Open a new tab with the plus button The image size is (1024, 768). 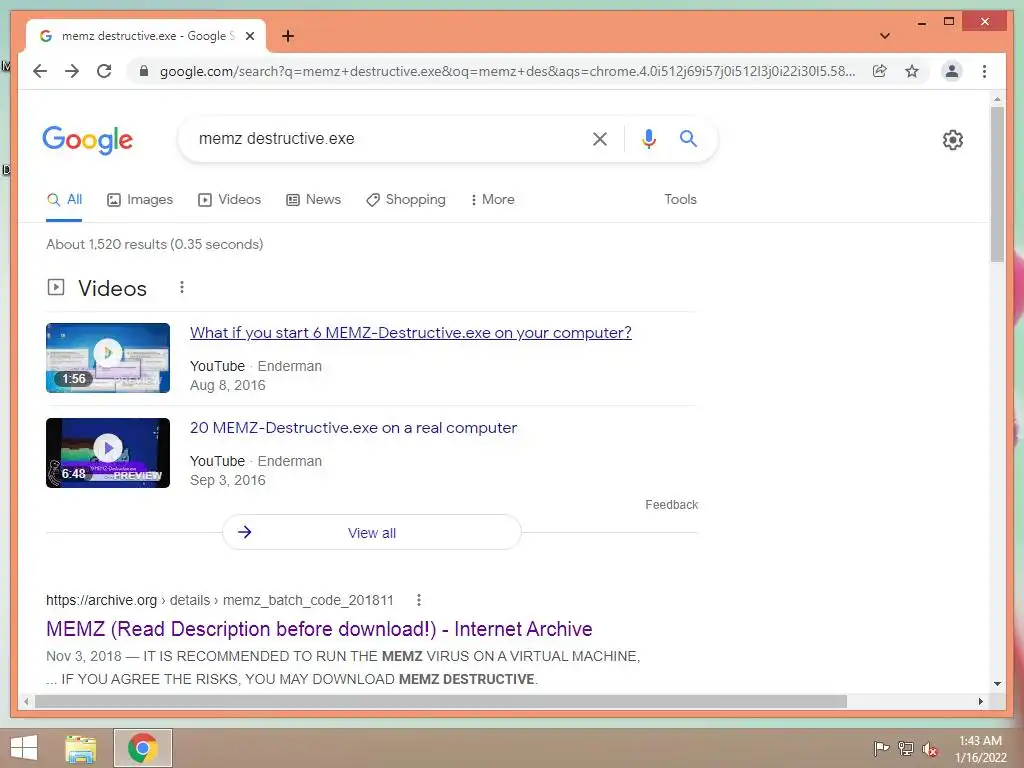(x=288, y=36)
